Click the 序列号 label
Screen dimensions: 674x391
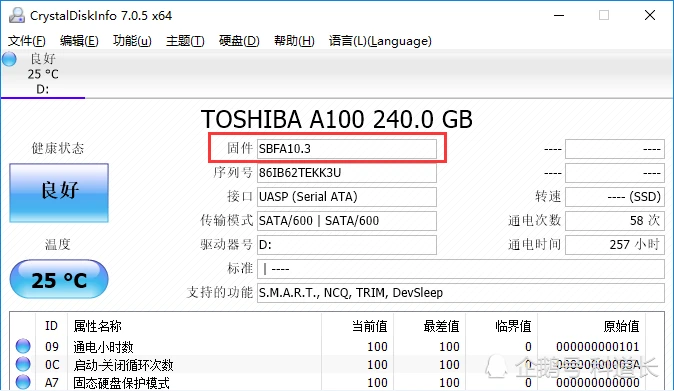point(233,173)
